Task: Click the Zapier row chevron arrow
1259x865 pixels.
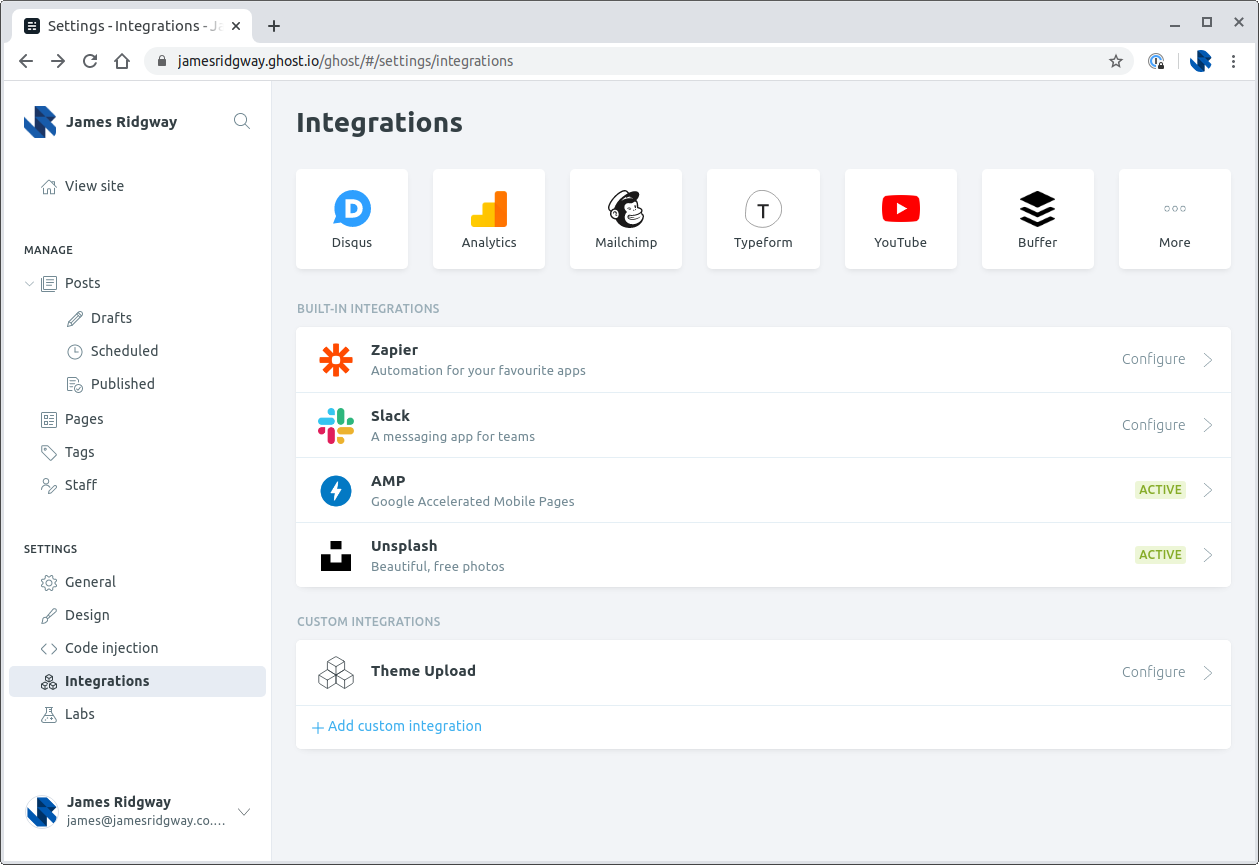Action: click(x=1208, y=360)
